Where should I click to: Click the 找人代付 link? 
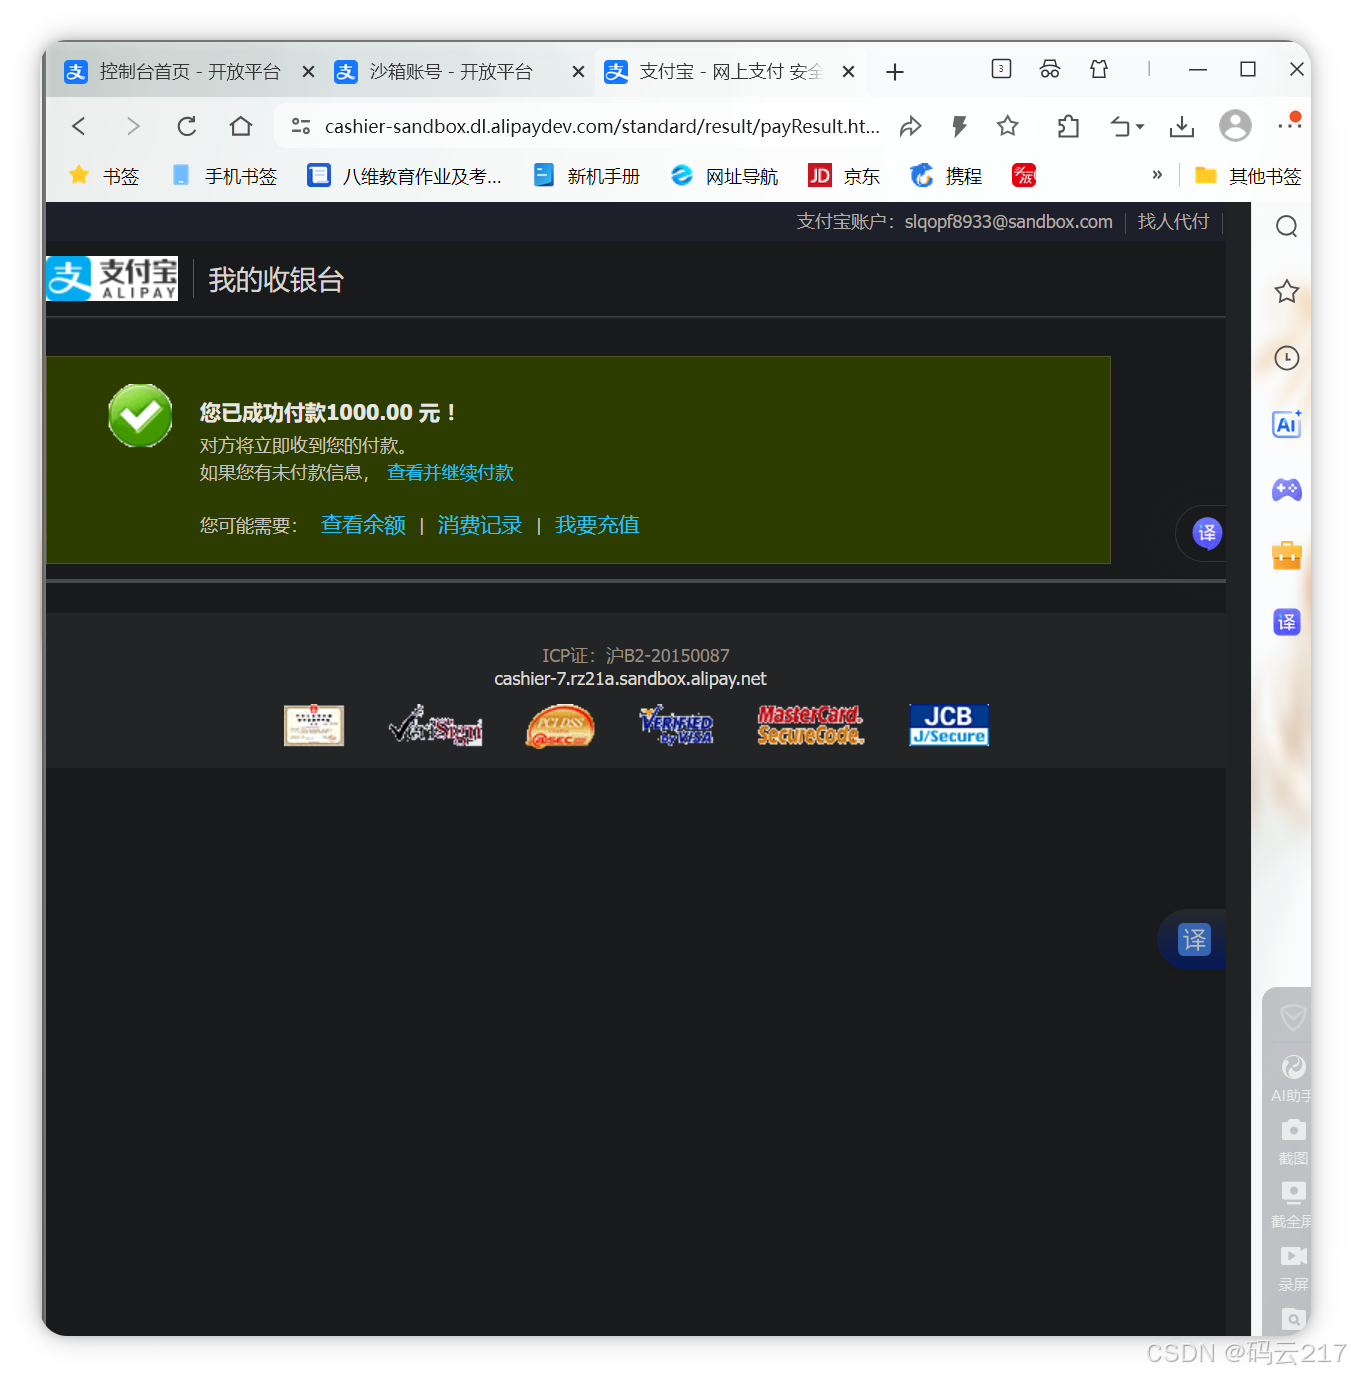coord(1173,221)
